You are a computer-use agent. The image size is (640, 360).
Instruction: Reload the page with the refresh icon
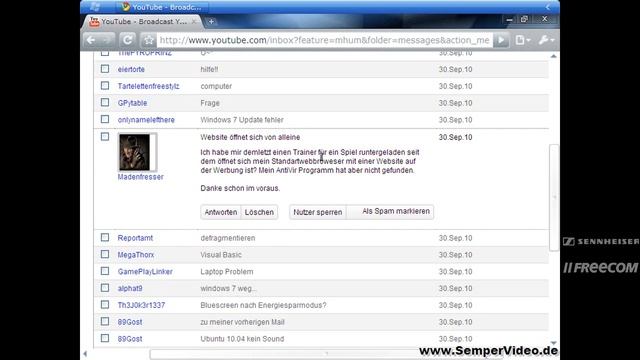click(127, 40)
